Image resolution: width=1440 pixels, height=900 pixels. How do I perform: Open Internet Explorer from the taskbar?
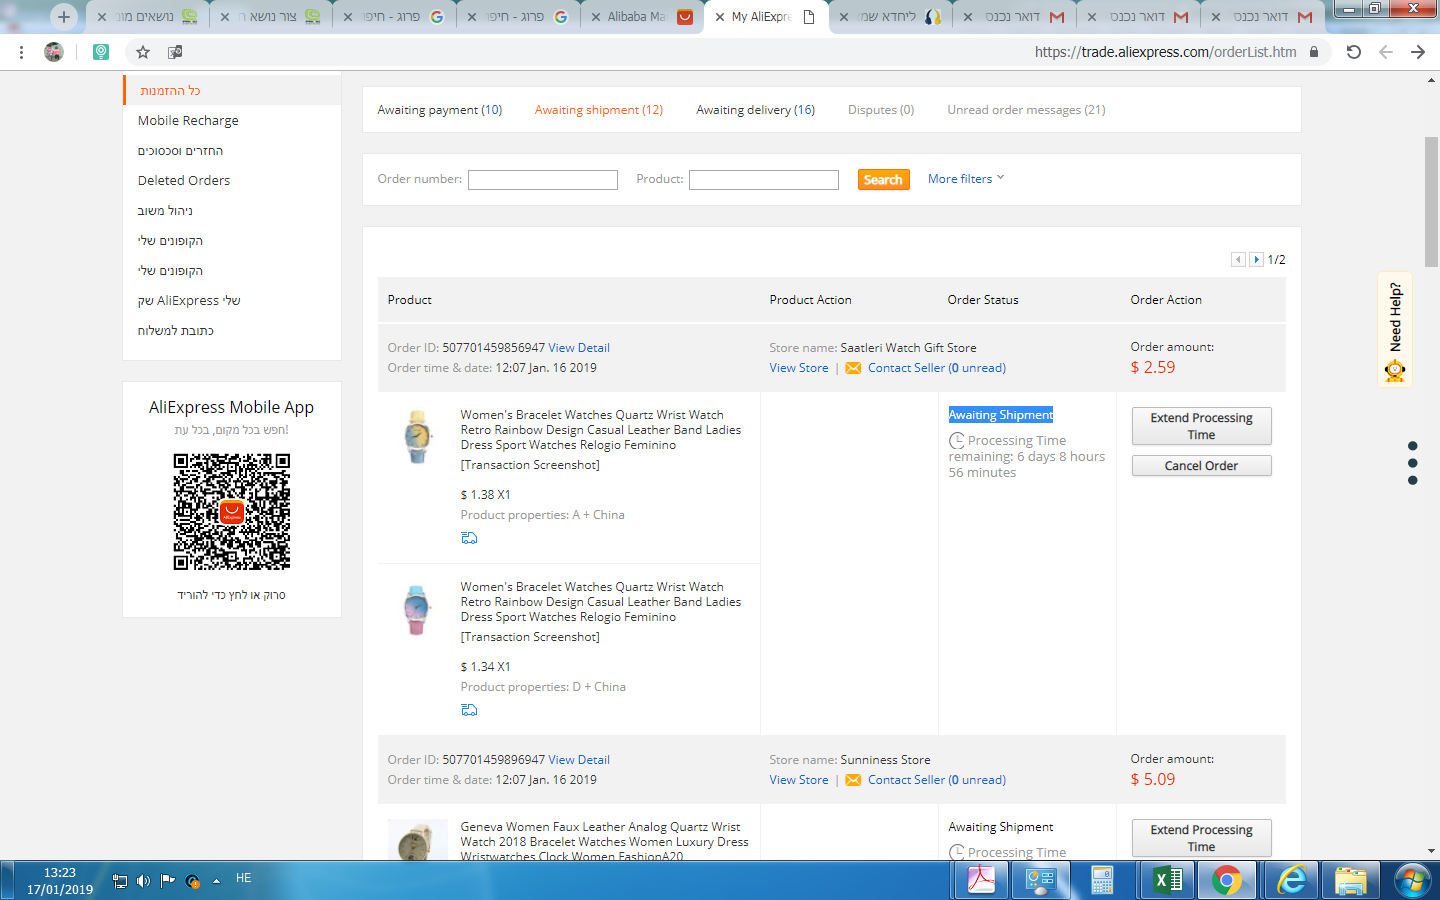[1292, 880]
